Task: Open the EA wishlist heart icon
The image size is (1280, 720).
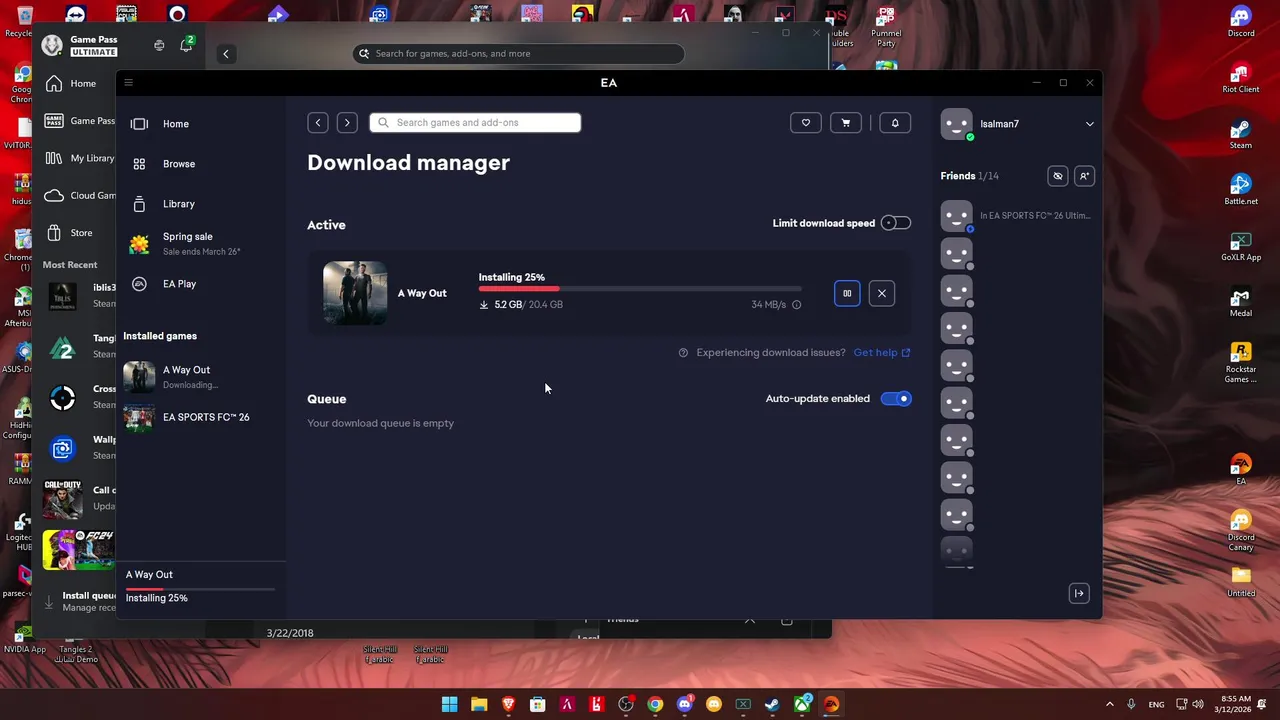Action: 806,123
